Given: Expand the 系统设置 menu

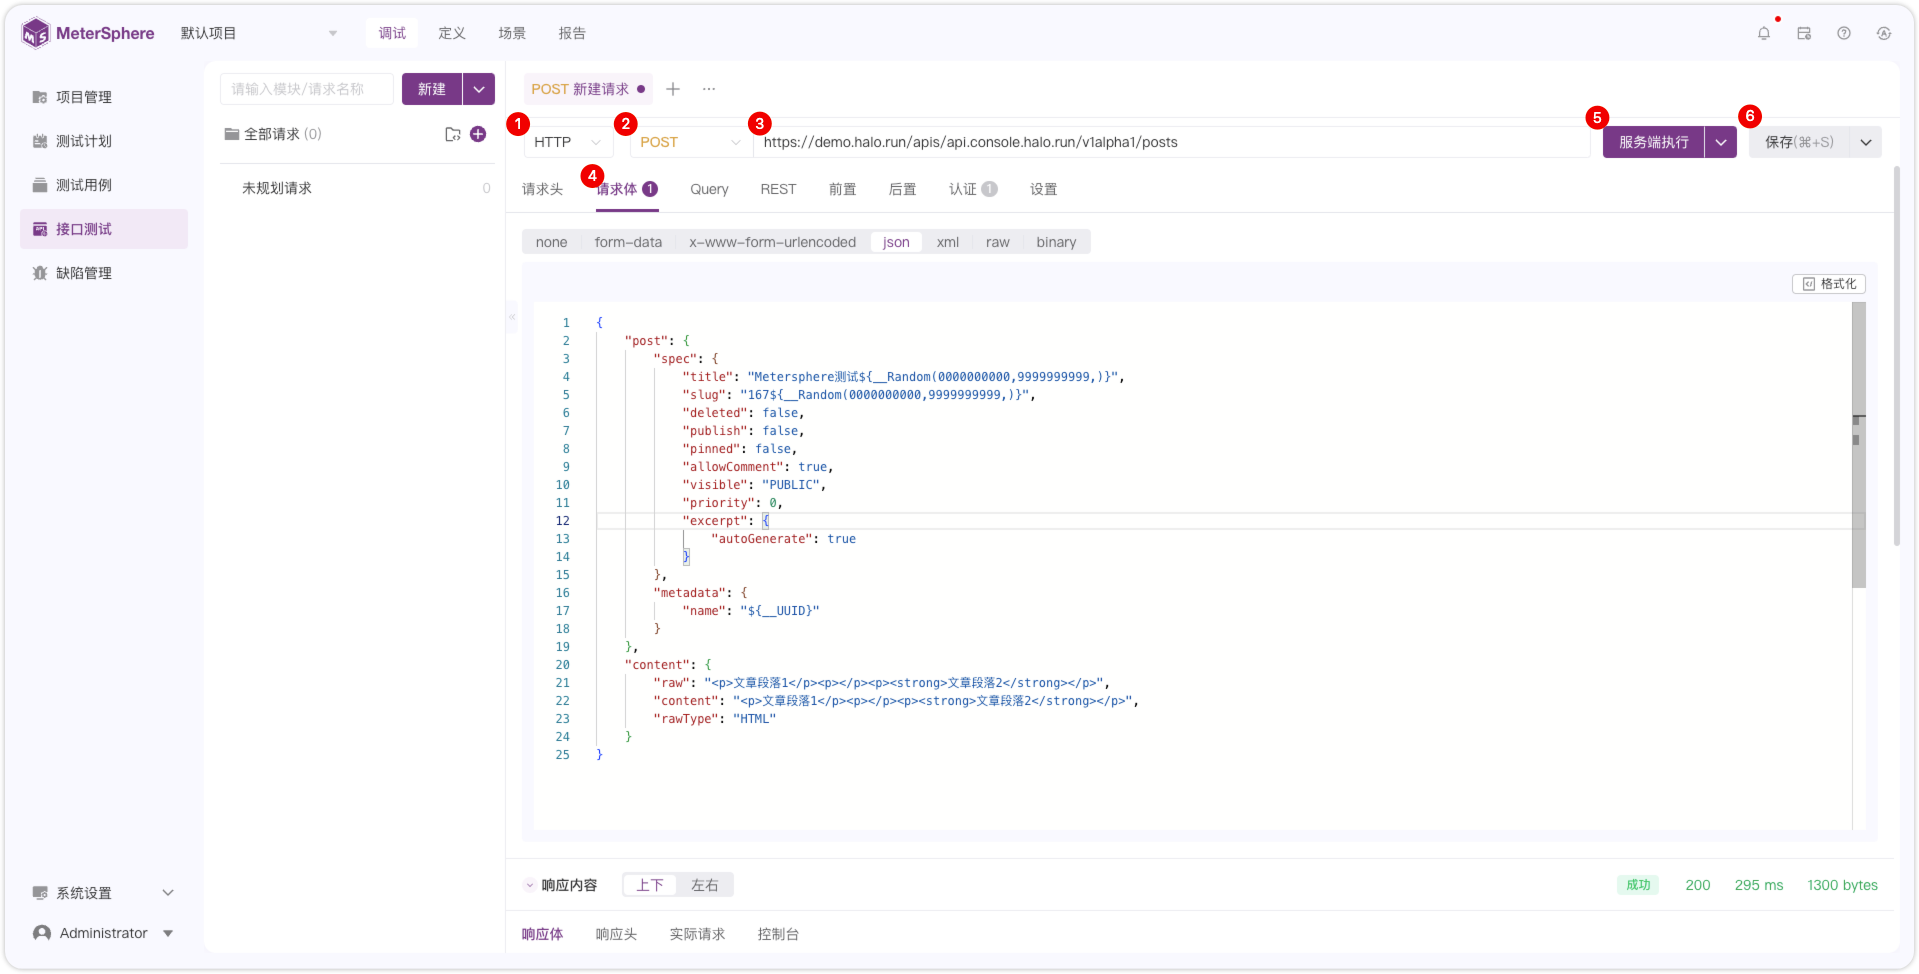Looking at the screenshot, I should coord(104,893).
